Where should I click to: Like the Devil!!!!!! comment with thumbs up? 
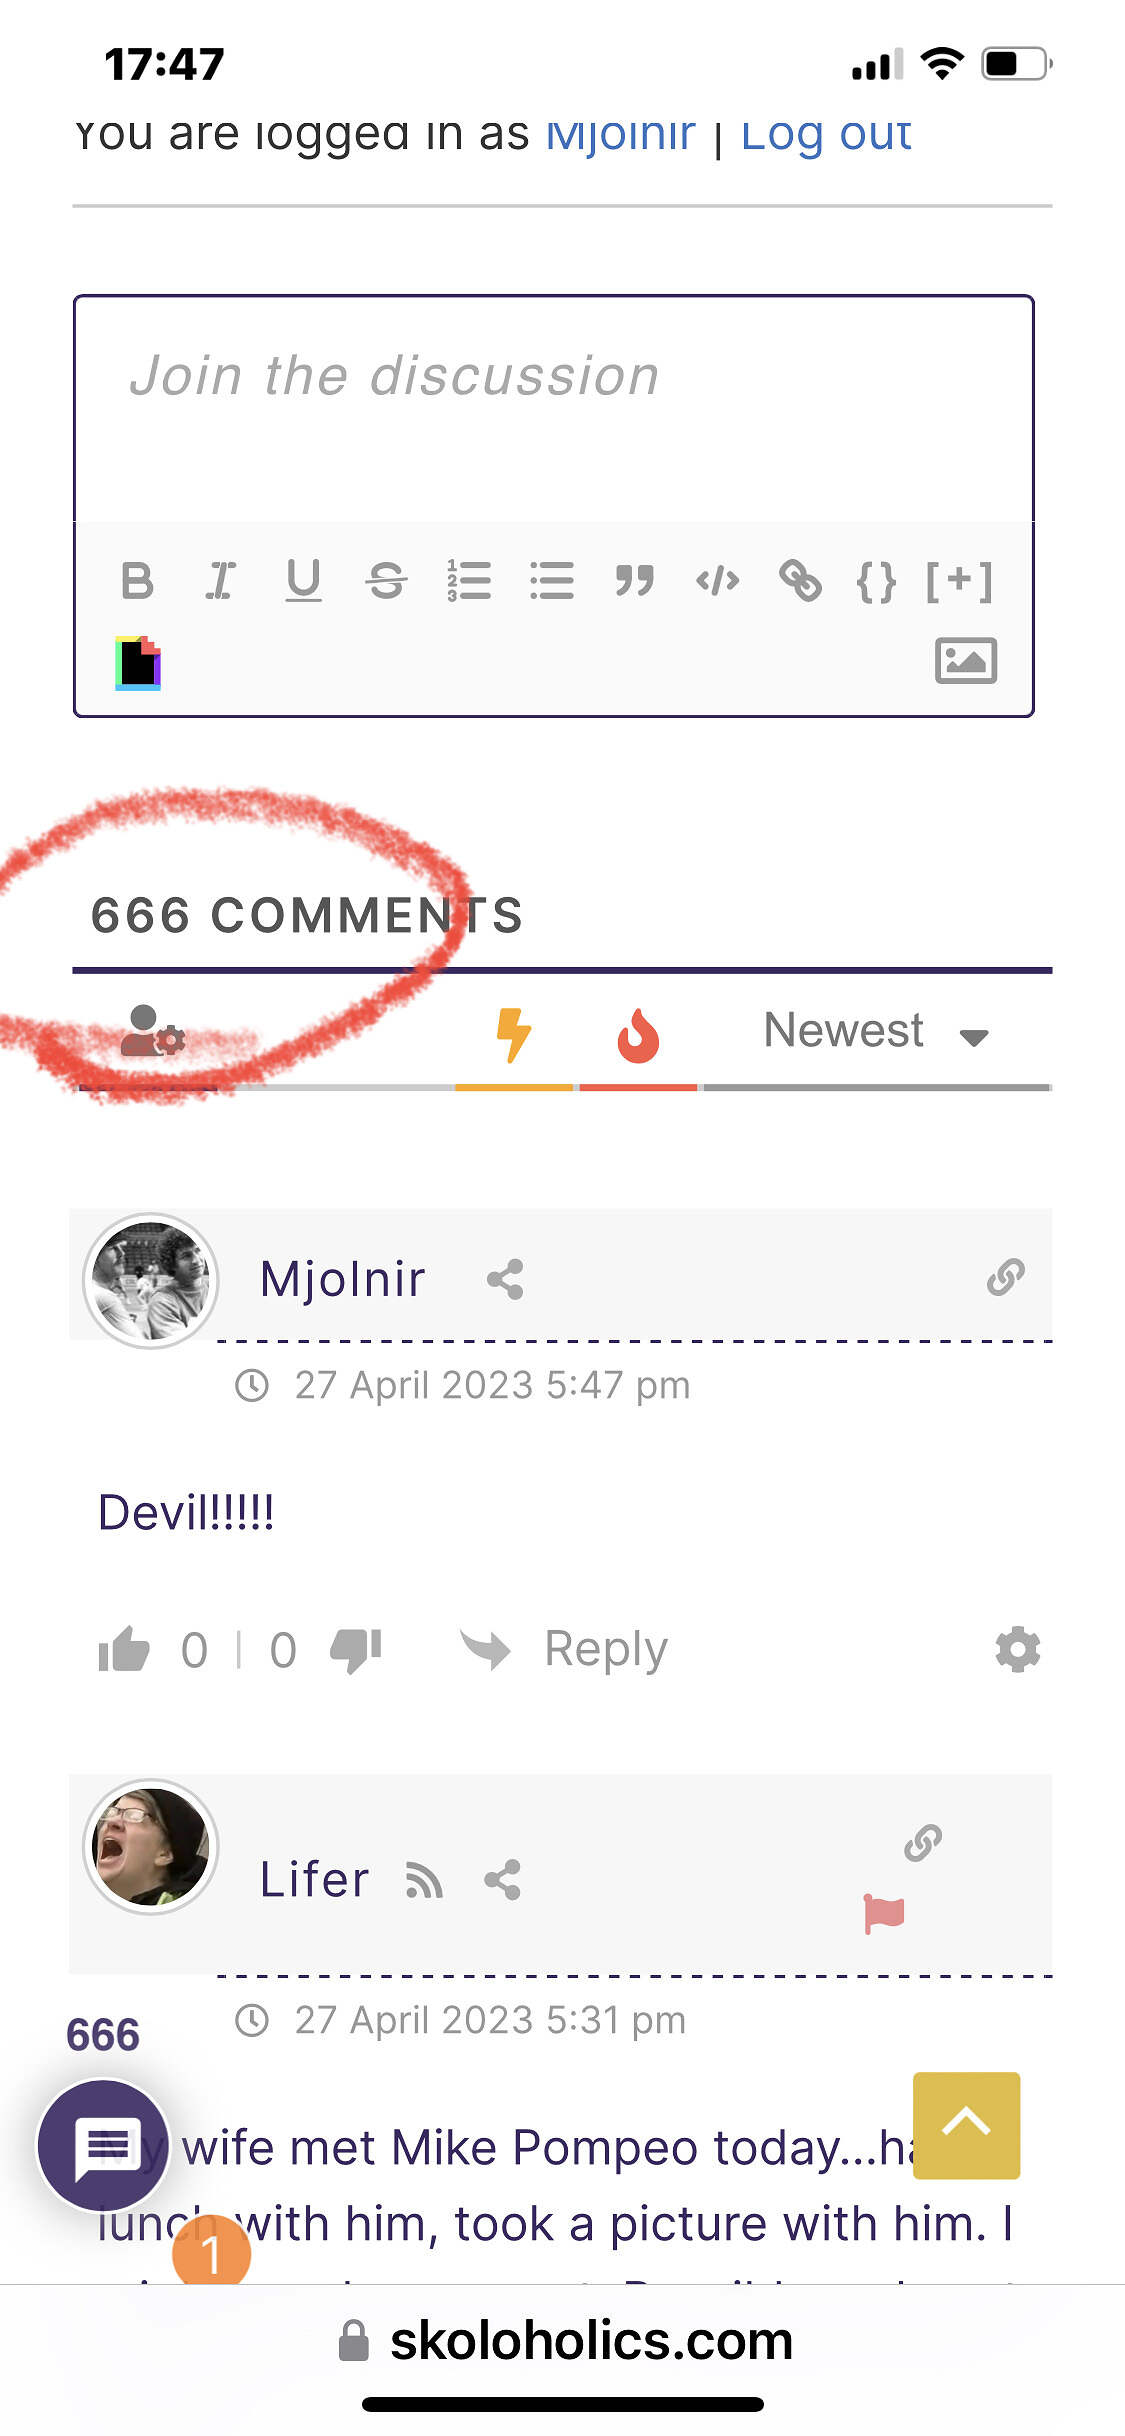(124, 1649)
